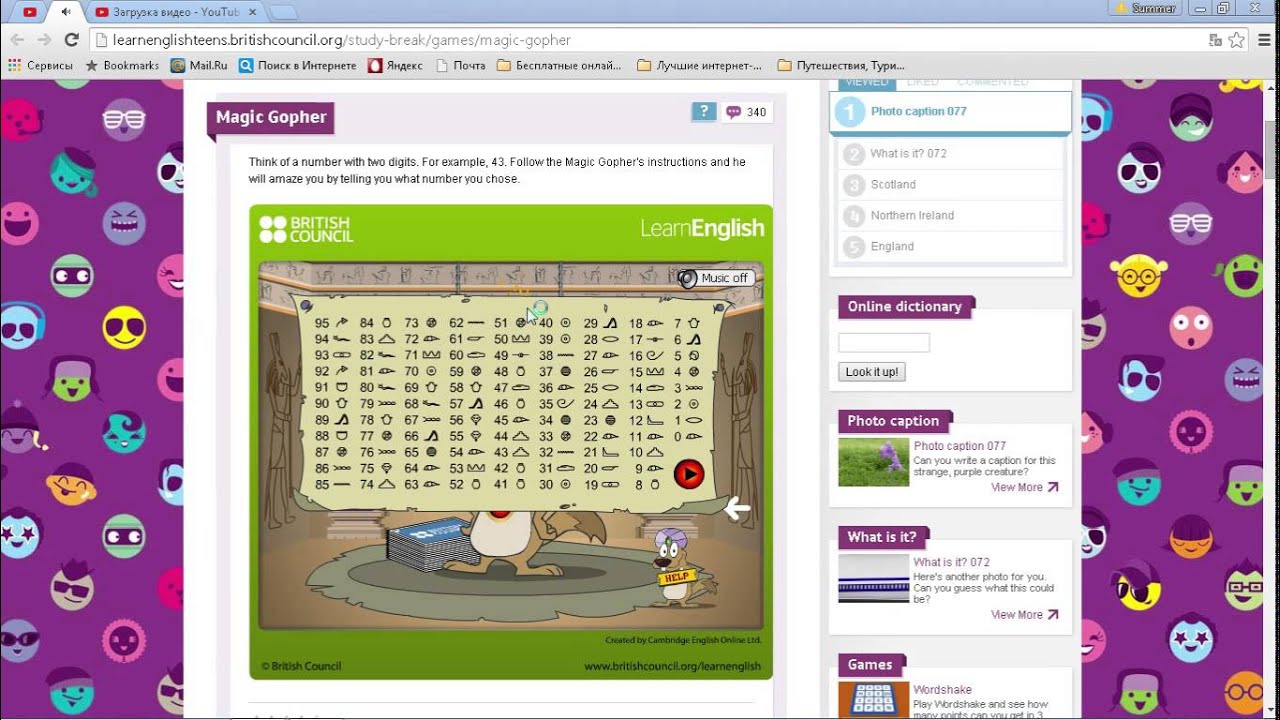Open the Summer profile button
The height and width of the screenshot is (720, 1280).
[x=1146, y=8]
